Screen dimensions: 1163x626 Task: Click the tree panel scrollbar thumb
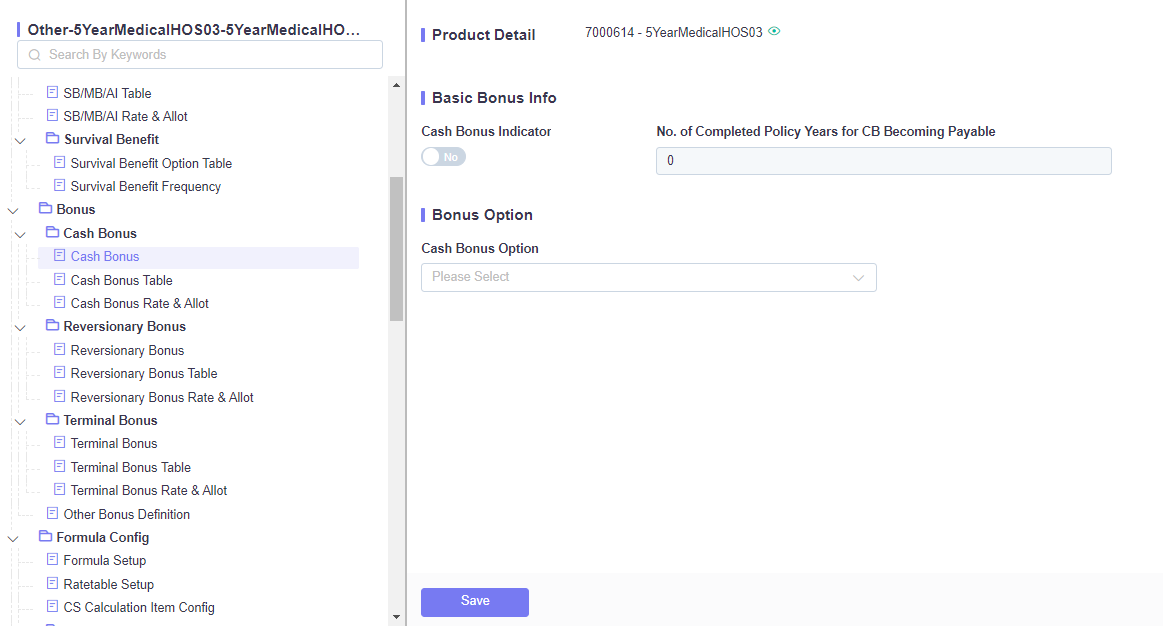(x=396, y=248)
